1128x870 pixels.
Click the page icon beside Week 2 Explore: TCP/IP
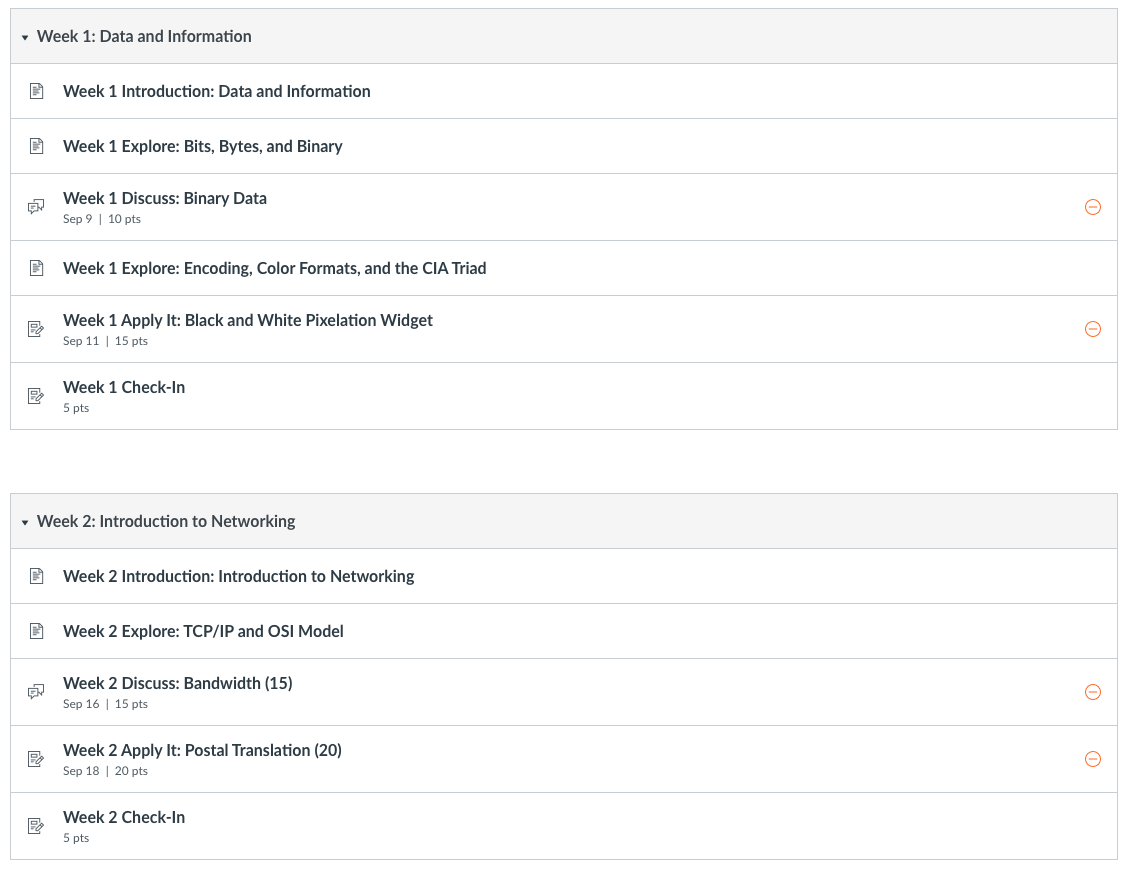[x=37, y=630]
